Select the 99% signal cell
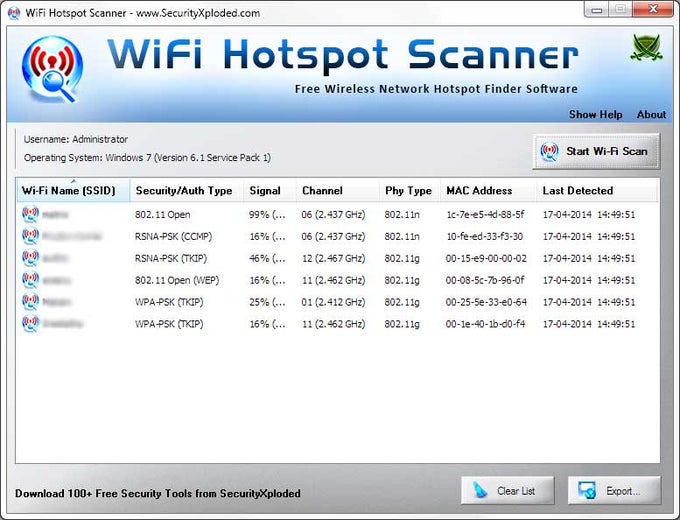Screen dimensions: 680x520 point(267,215)
